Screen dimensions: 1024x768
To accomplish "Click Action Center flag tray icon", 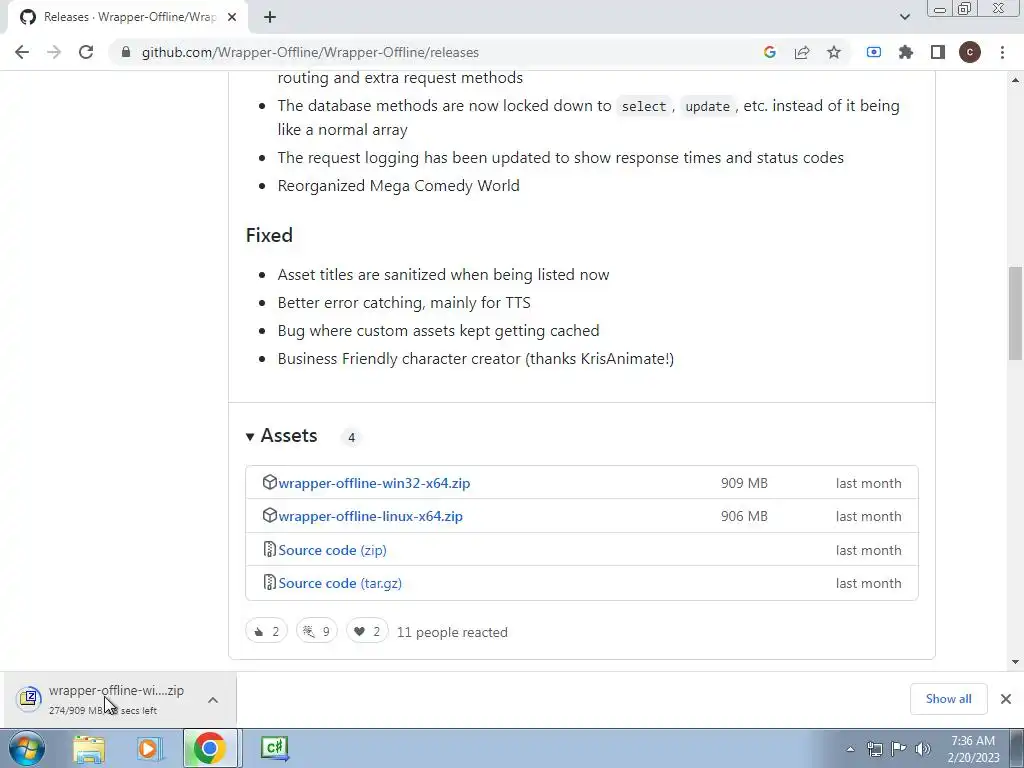I will (x=899, y=749).
